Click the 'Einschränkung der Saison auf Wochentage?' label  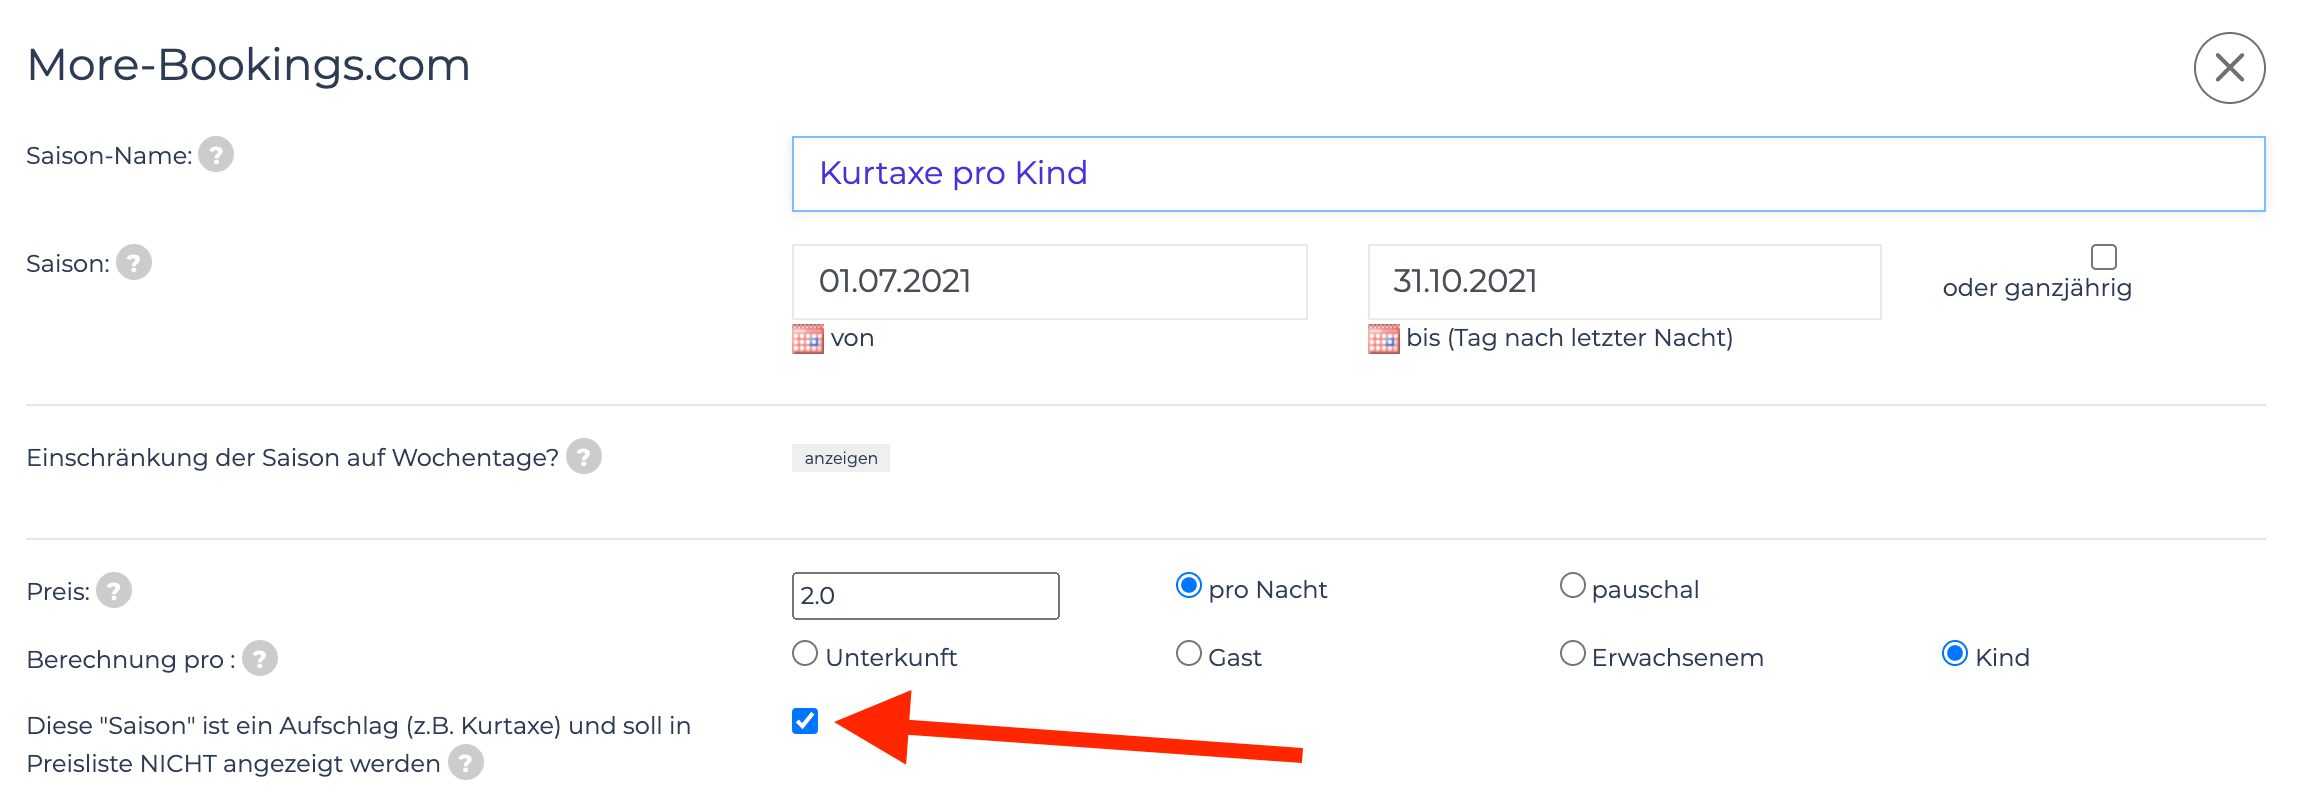pyautogui.click(x=292, y=458)
